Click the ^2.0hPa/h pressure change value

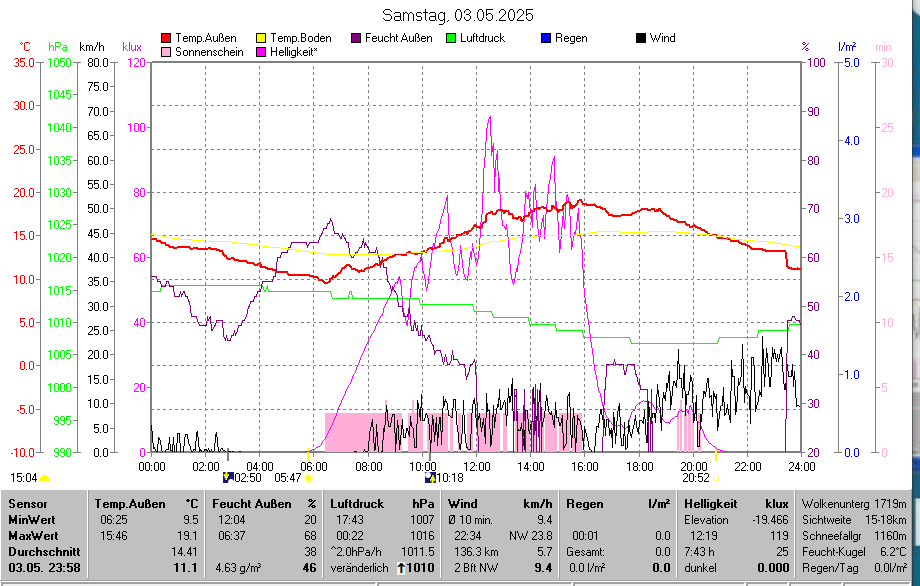point(356,552)
